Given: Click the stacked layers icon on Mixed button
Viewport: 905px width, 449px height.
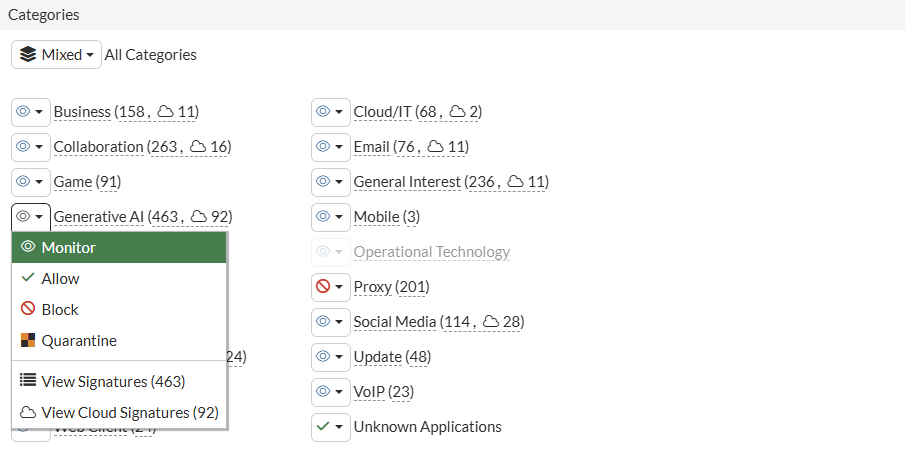Looking at the screenshot, I should coord(28,55).
